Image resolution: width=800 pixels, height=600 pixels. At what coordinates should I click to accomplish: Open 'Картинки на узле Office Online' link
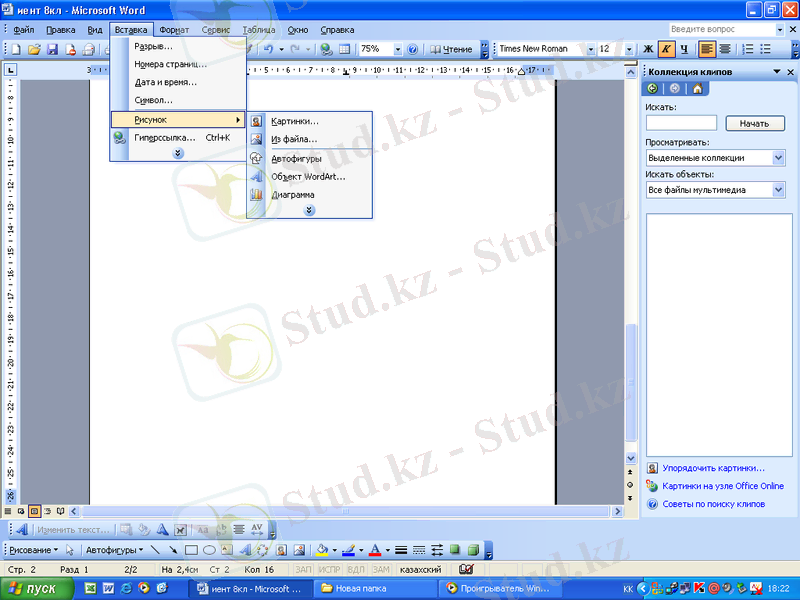[x=722, y=486]
